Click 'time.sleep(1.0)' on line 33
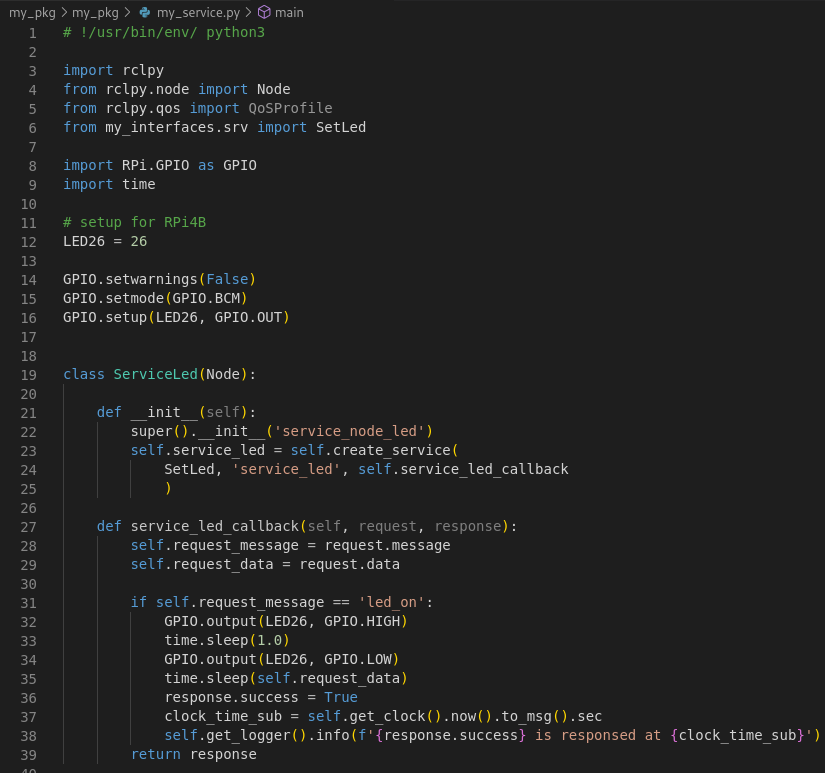 [227, 640]
